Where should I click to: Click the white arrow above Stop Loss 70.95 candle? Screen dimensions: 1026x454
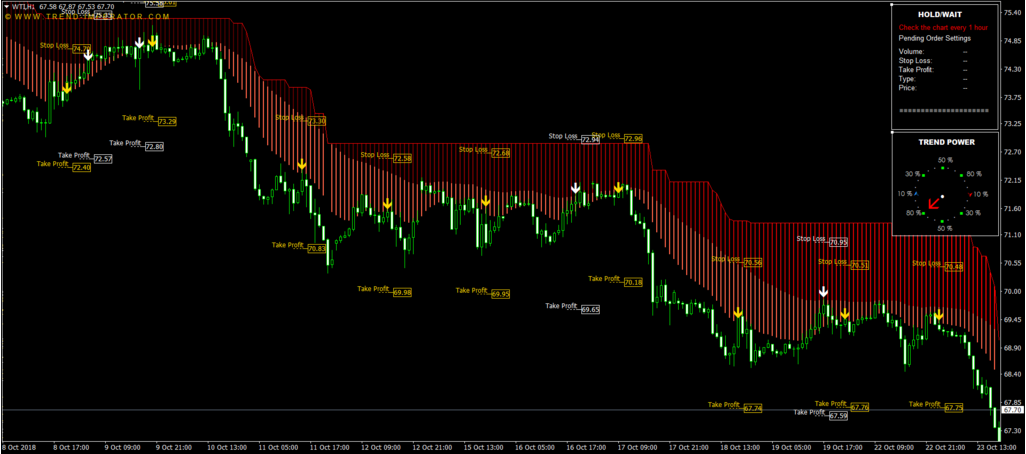(x=823, y=292)
